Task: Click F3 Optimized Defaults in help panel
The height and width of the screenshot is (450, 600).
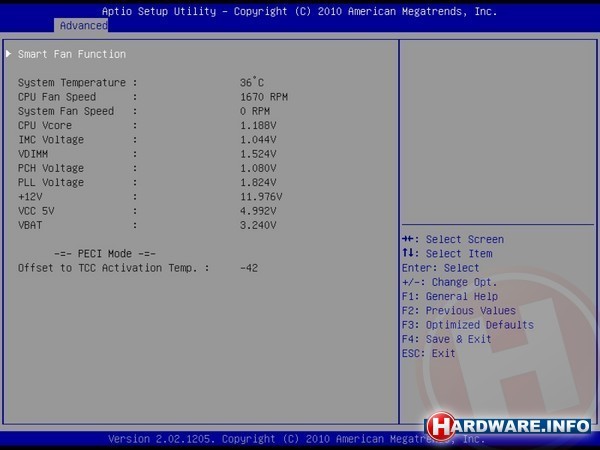Action: coord(467,325)
